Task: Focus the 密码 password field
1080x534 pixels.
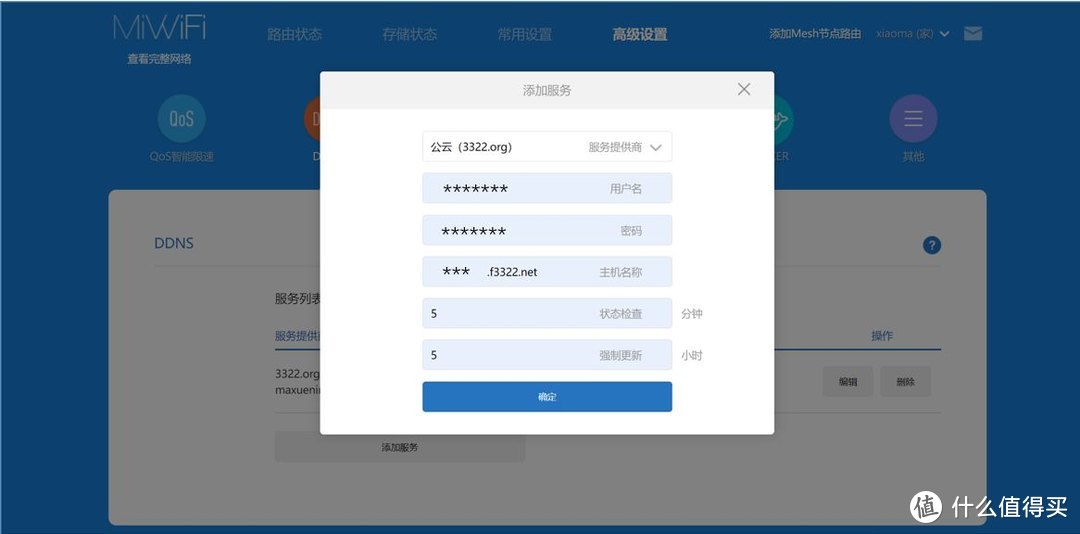Action: coord(547,230)
